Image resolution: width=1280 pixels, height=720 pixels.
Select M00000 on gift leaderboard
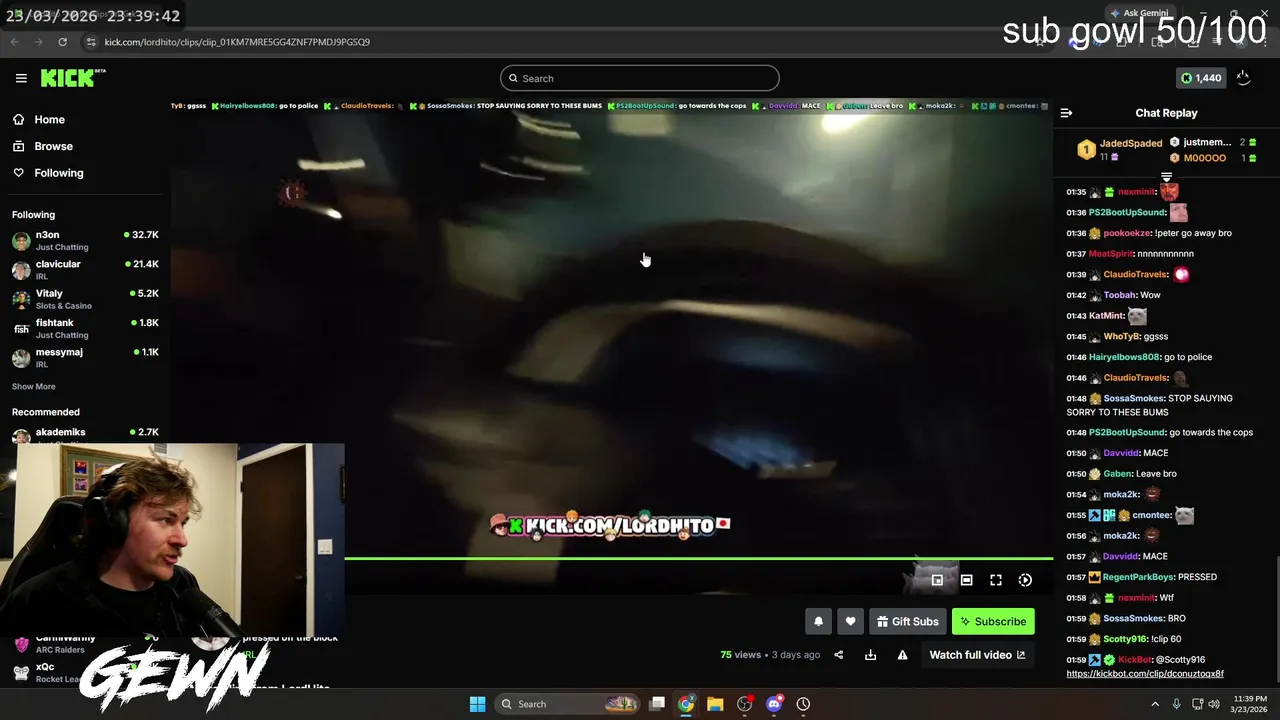pos(1204,158)
